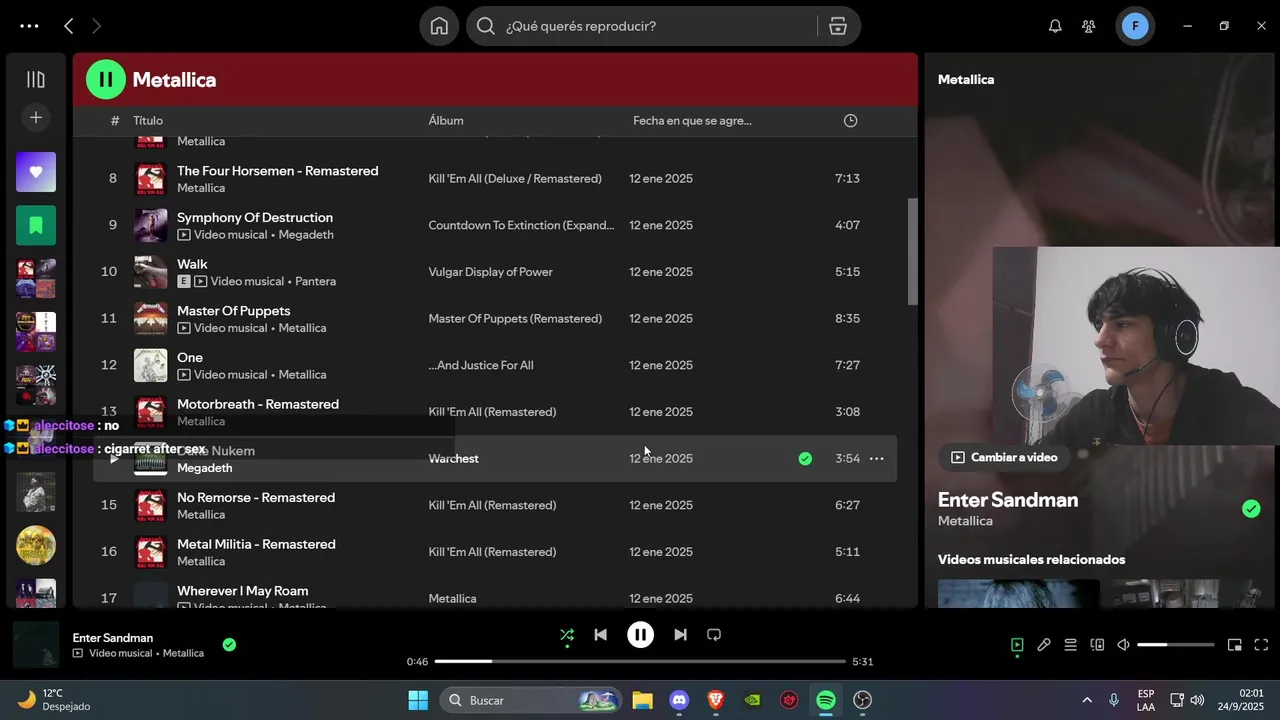Open 'Vulgar Display of Power' album link

tap(490, 272)
